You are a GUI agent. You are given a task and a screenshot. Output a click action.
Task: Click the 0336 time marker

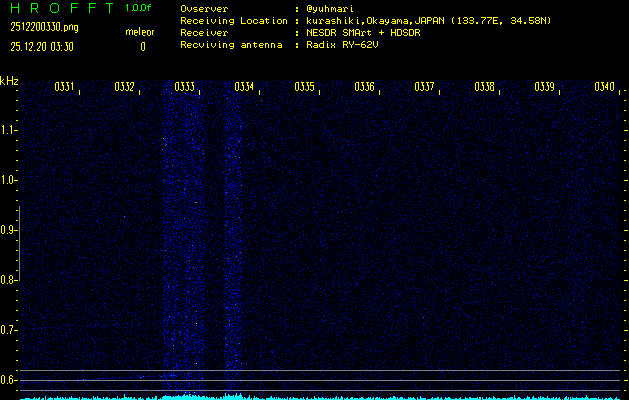click(x=364, y=87)
